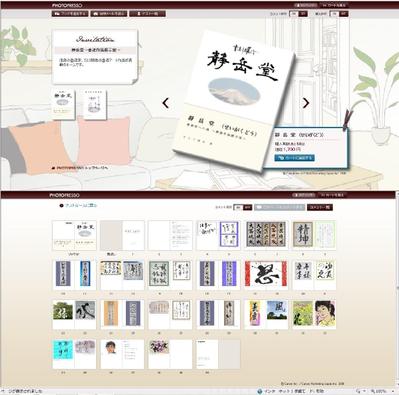Open the spread with the woman's portrait
Viewport: 399px width, 395px height.
click(x=314, y=315)
